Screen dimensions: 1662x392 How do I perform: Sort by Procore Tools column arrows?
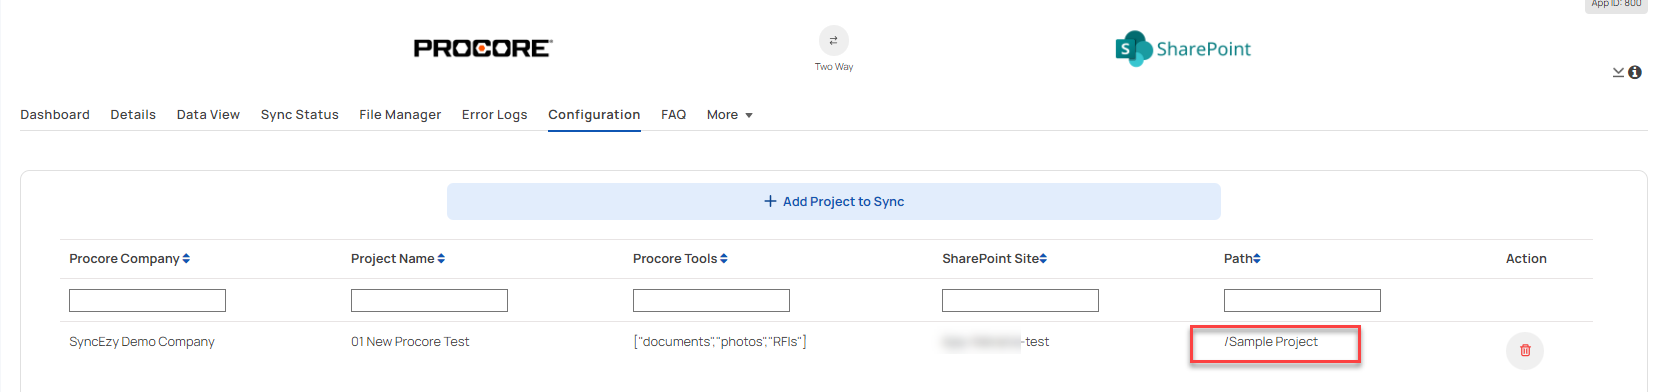point(724,259)
